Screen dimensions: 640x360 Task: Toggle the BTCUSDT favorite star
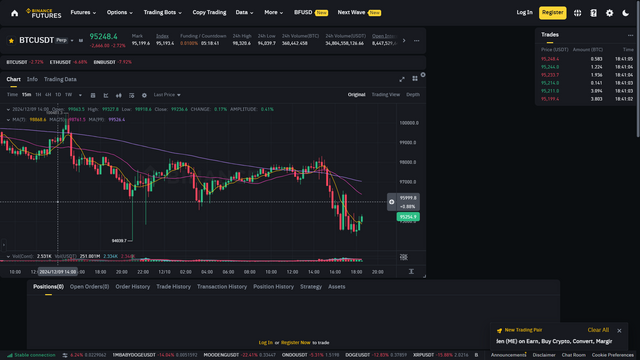coord(11,40)
